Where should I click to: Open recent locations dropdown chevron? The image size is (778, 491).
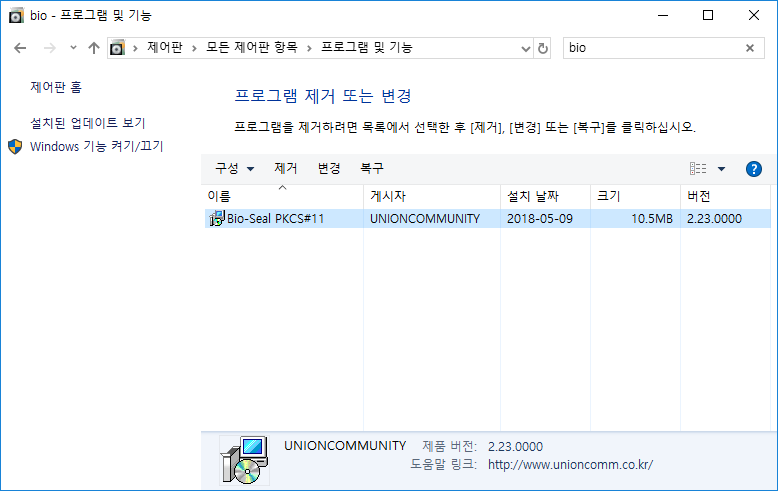(x=73, y=48)
